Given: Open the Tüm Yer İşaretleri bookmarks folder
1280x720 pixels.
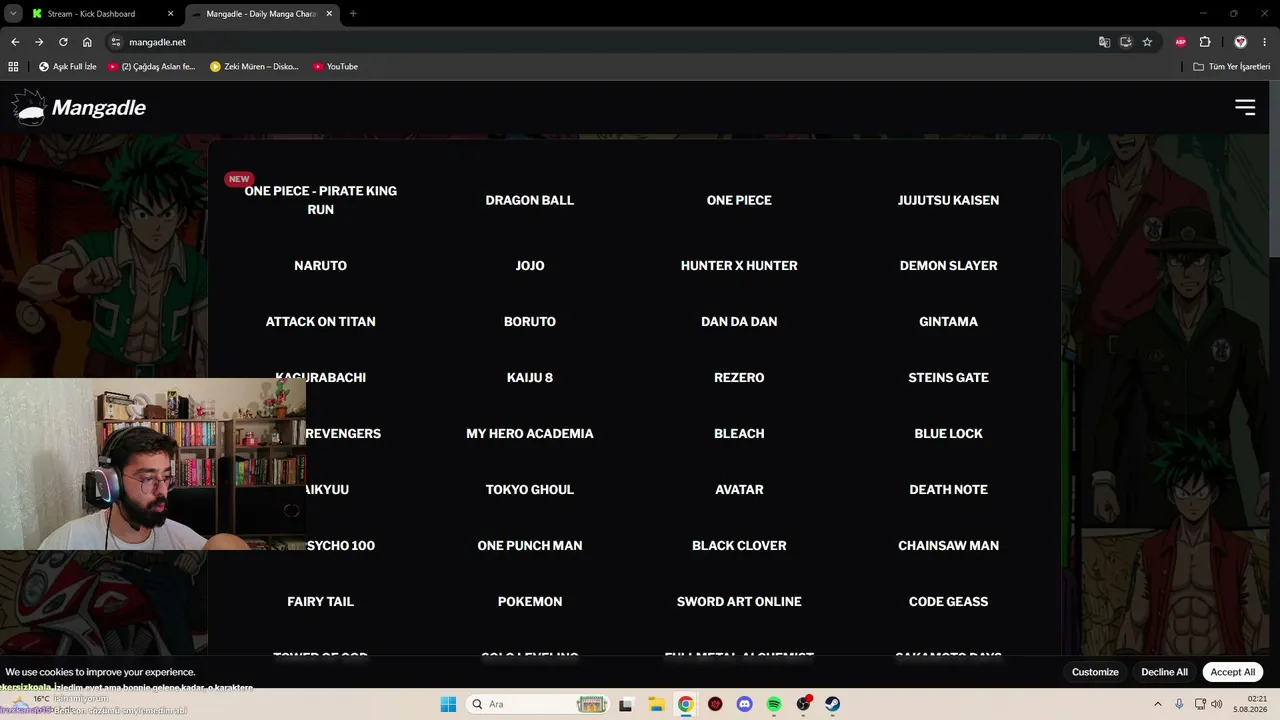Looking at the screenshot, I should pos(1231,67).
